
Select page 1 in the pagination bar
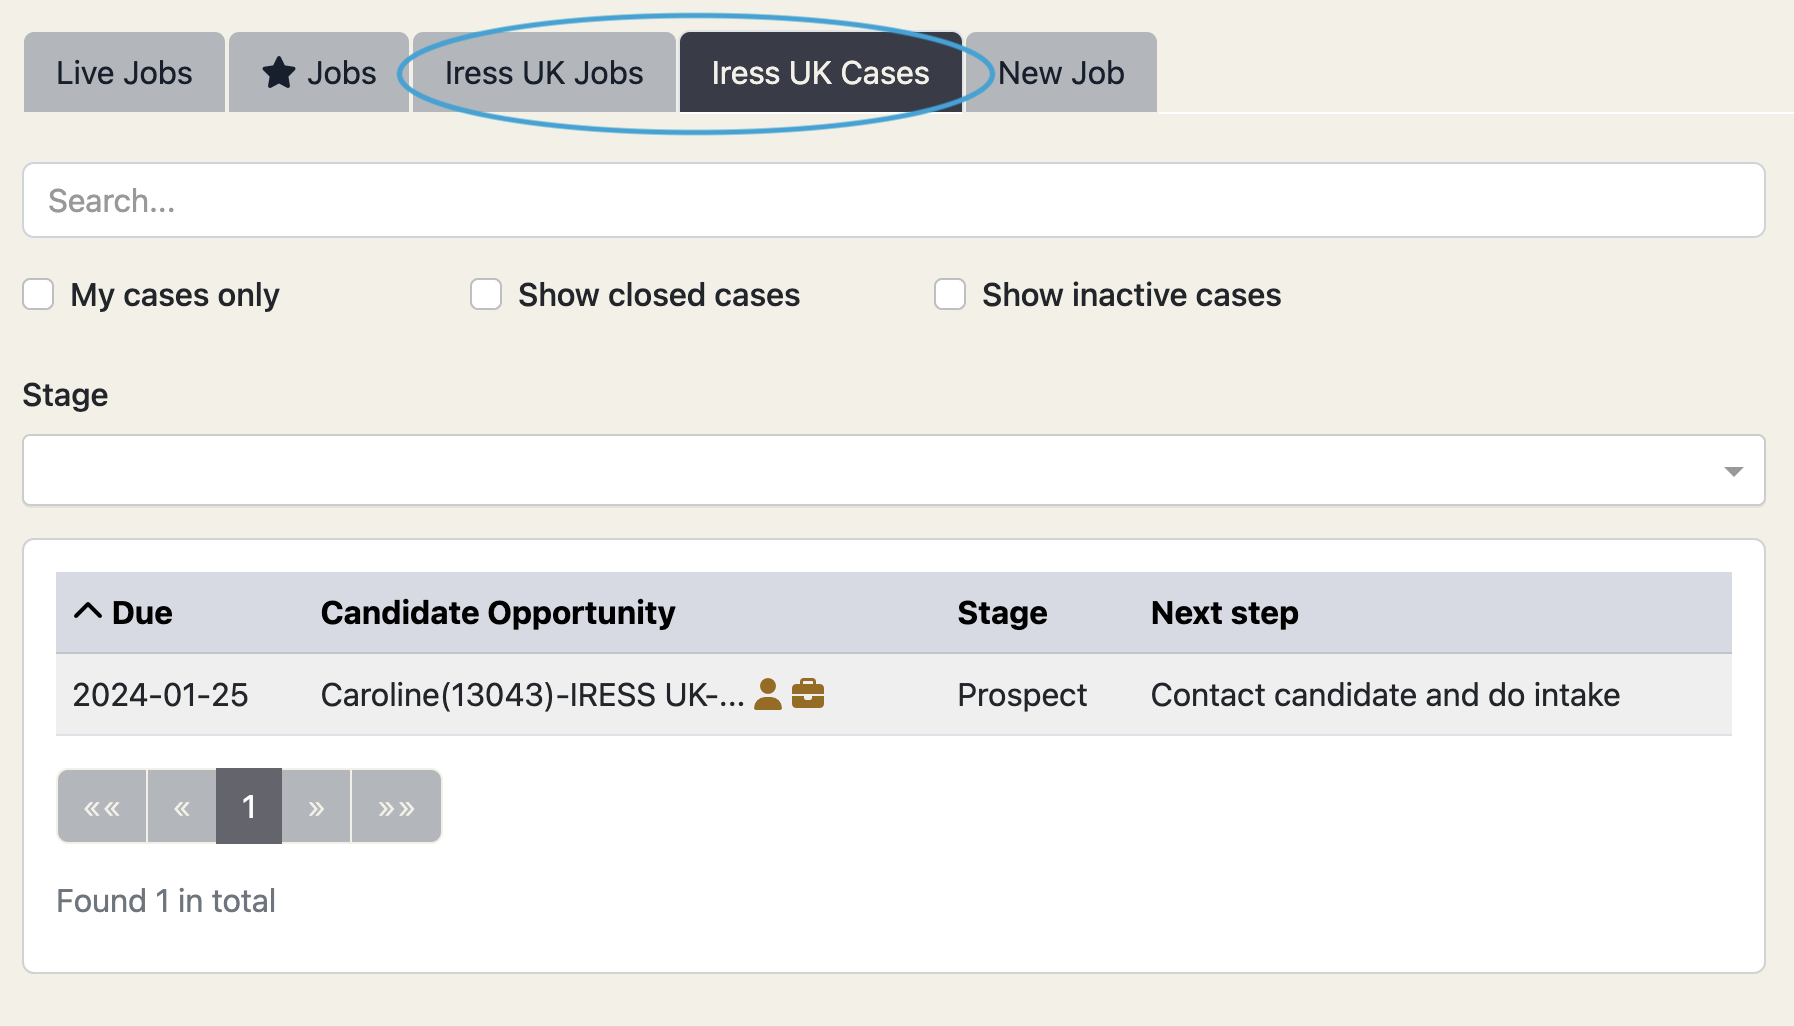click(x=248, y=805)
